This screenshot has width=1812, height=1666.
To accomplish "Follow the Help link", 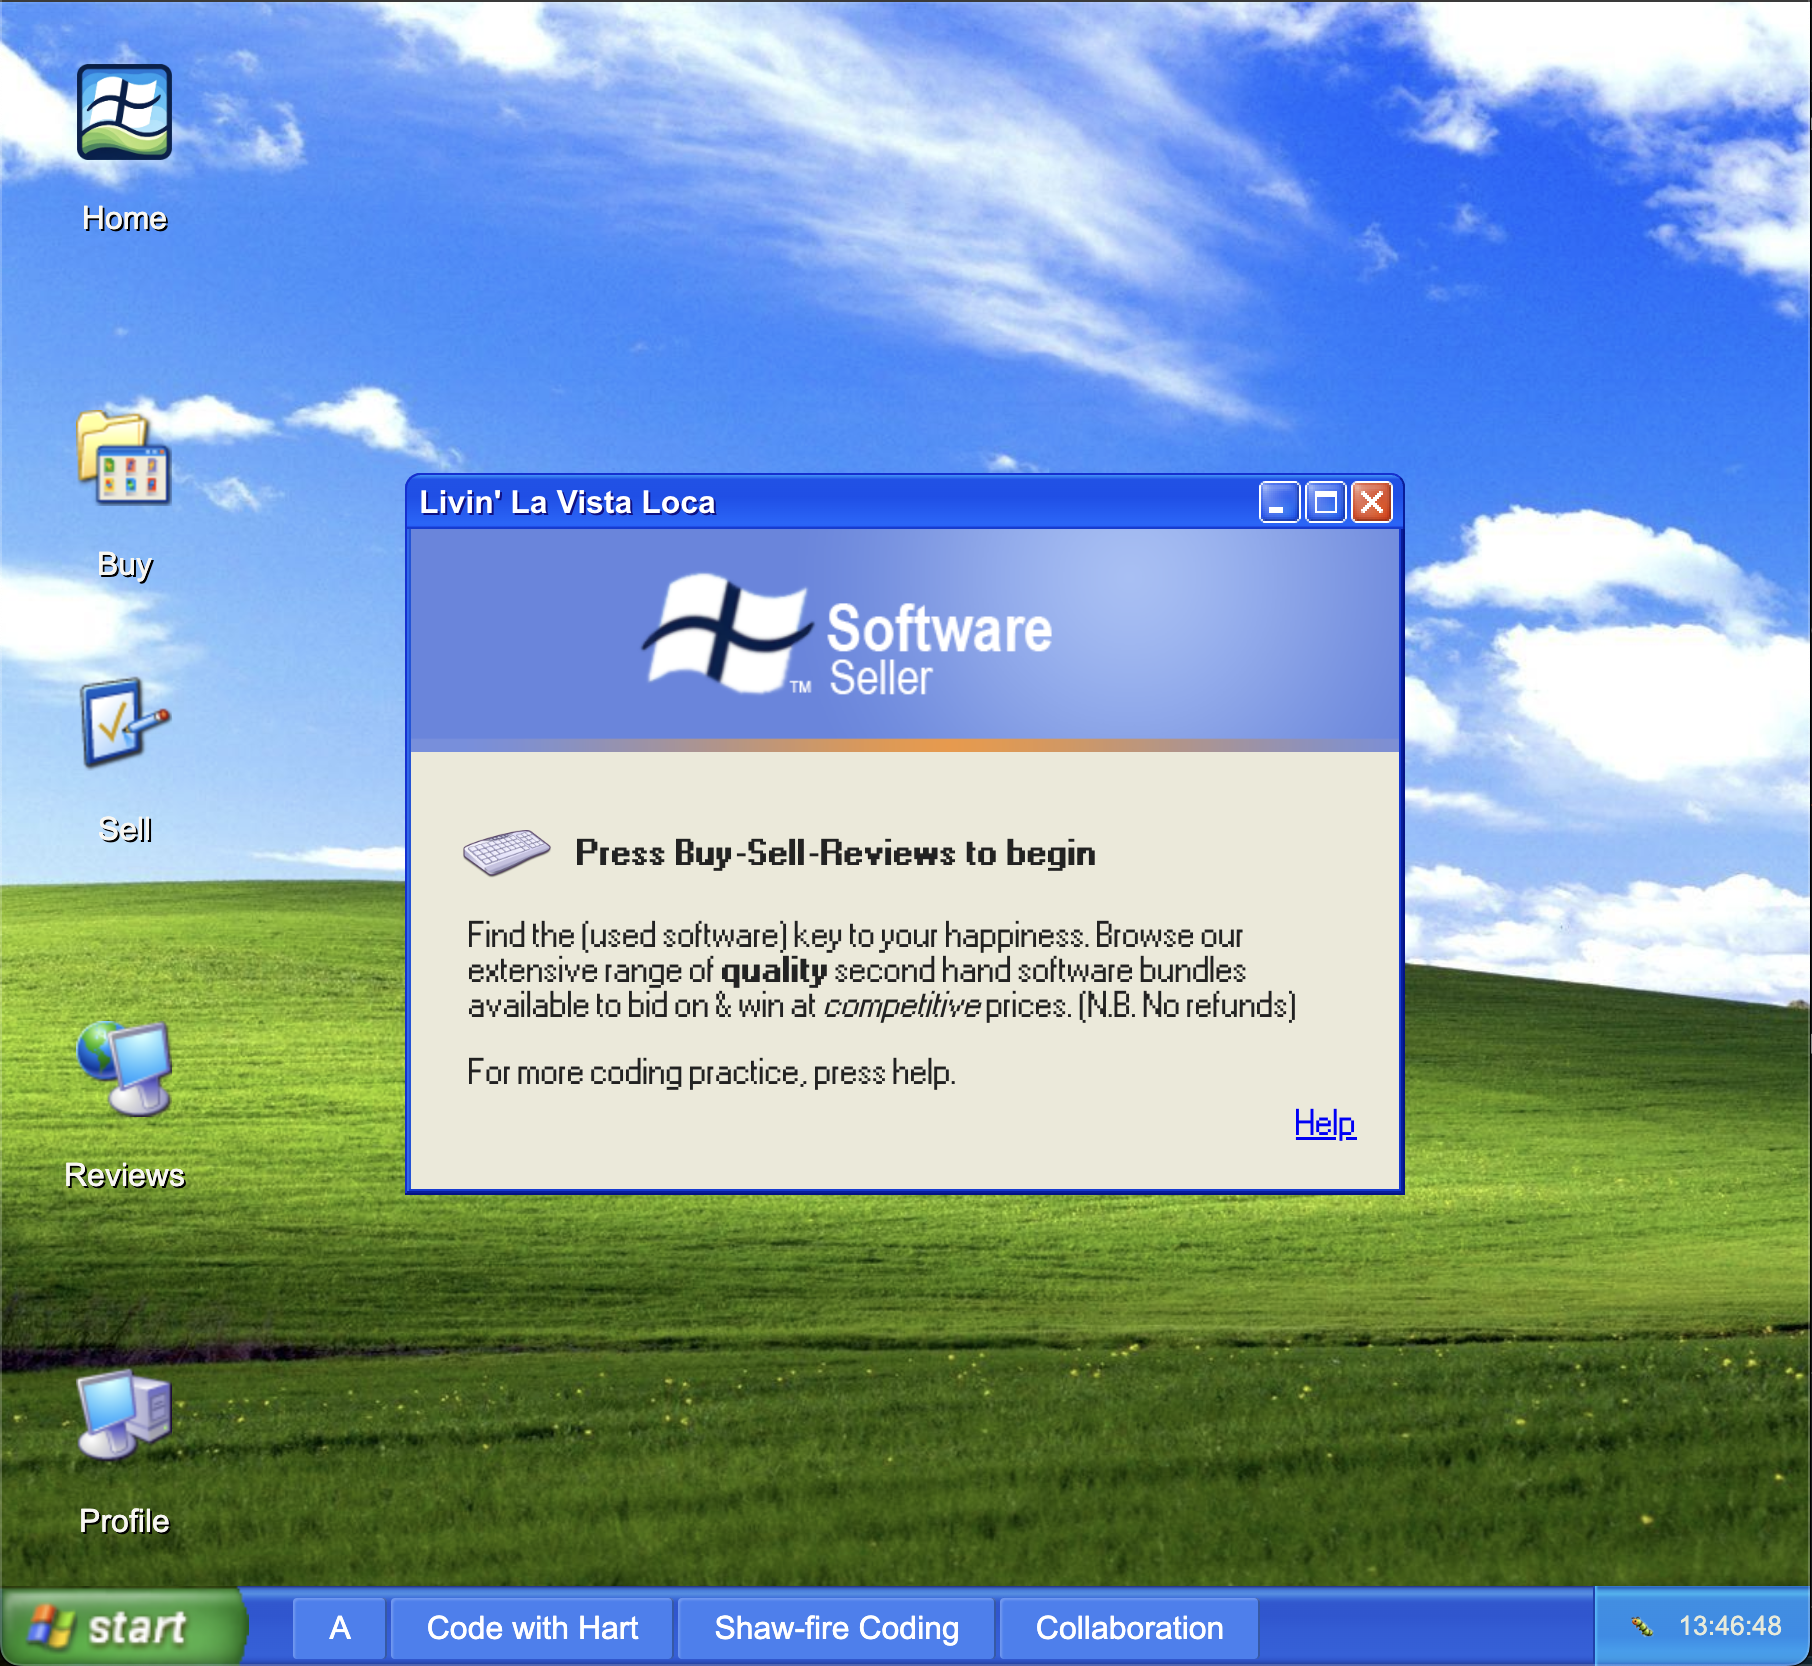I will 1324,1124.
